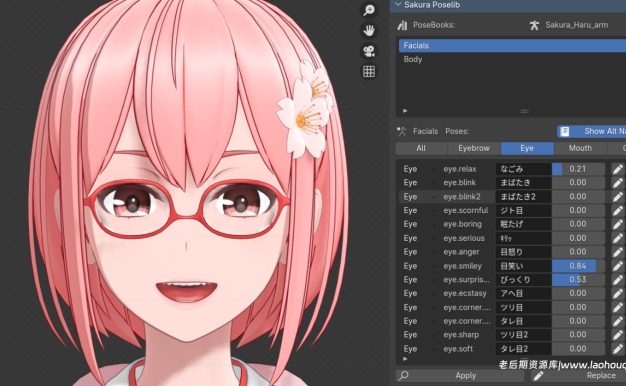Edit the eye.relax pose with its pencil
This screenshot has height=386, width=626.
[x=618, y=169]
